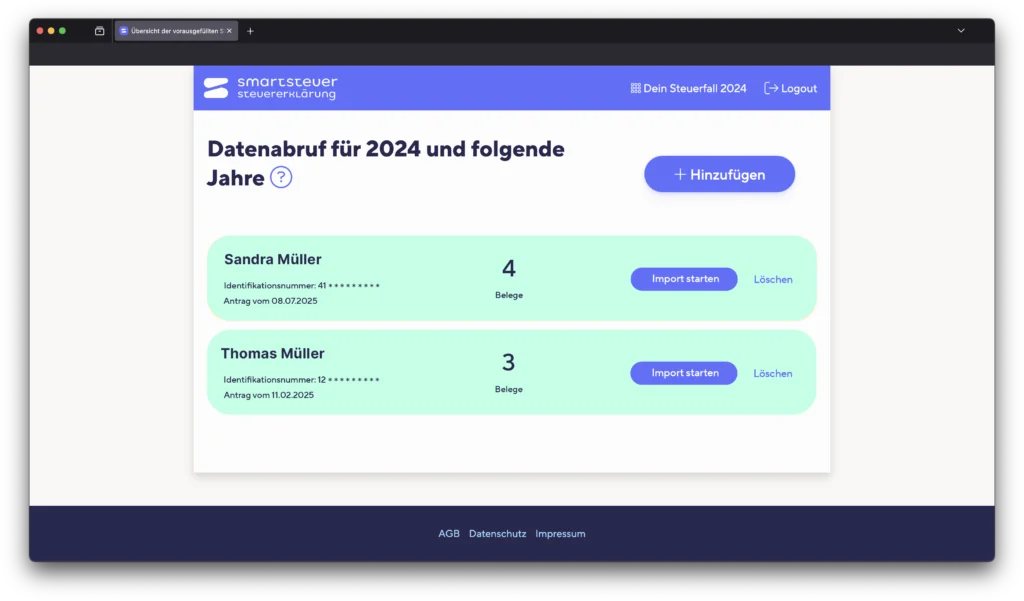This screenshot has width=1024, height=601.
Task: Expand the chevron dropdown in title bar
Action: click(961, 31)
